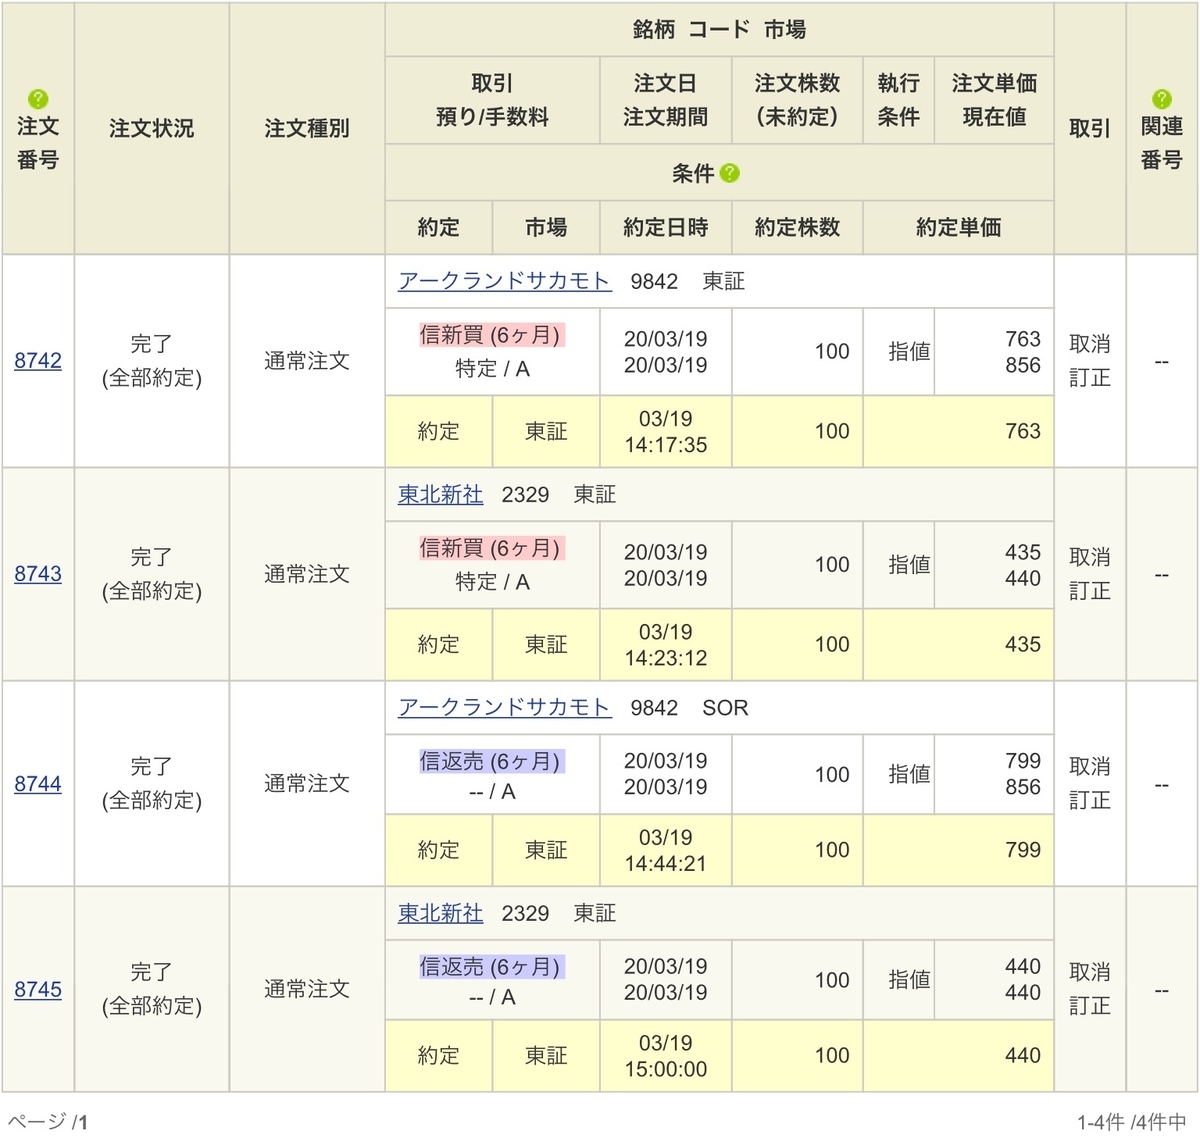Click page indicator ページ /1

(x=47, y=1122)
